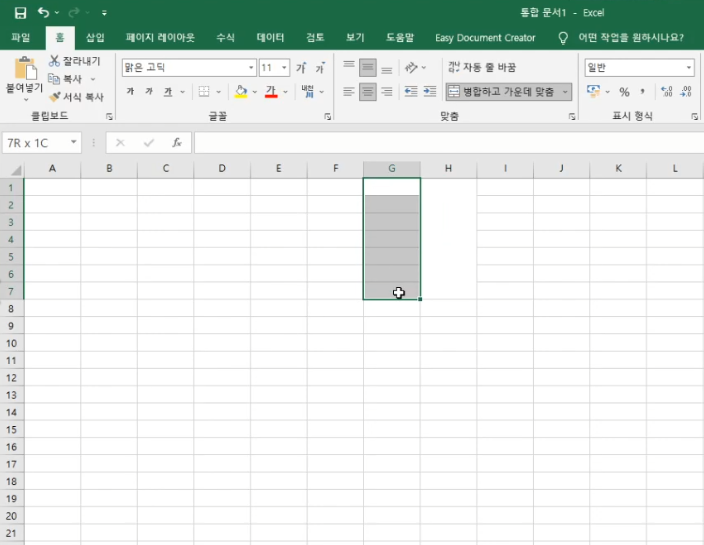Decrease the font size
704x545 pixels.
click(x=320, y=68)
